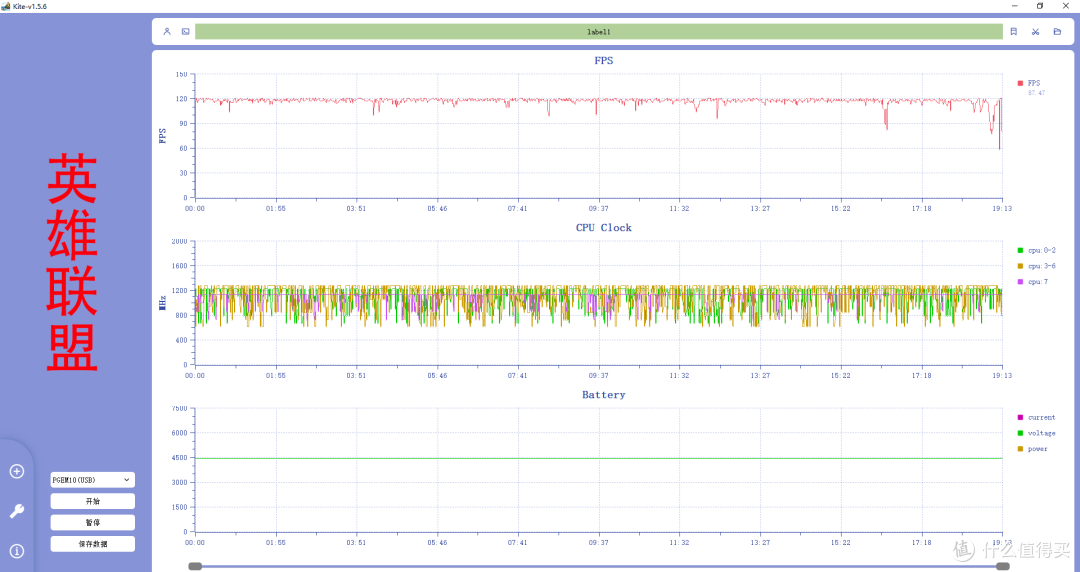Click the user profile icon in top bar
The height and width of the screenshot is (572, 1080).
pos(167,32)
